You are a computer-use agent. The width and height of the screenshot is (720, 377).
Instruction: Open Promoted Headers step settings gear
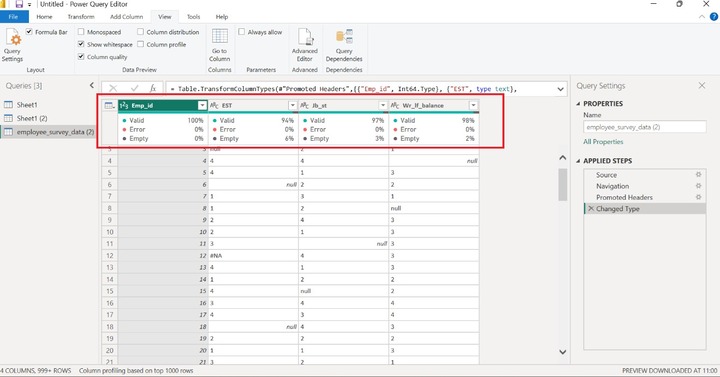click(698, 197)
